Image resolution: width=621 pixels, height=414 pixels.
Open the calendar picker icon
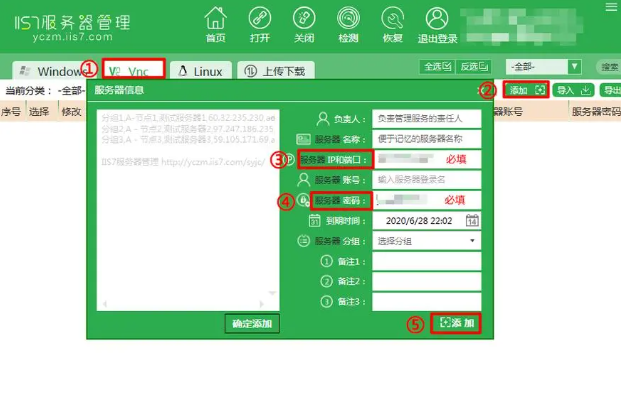point(472,221)
